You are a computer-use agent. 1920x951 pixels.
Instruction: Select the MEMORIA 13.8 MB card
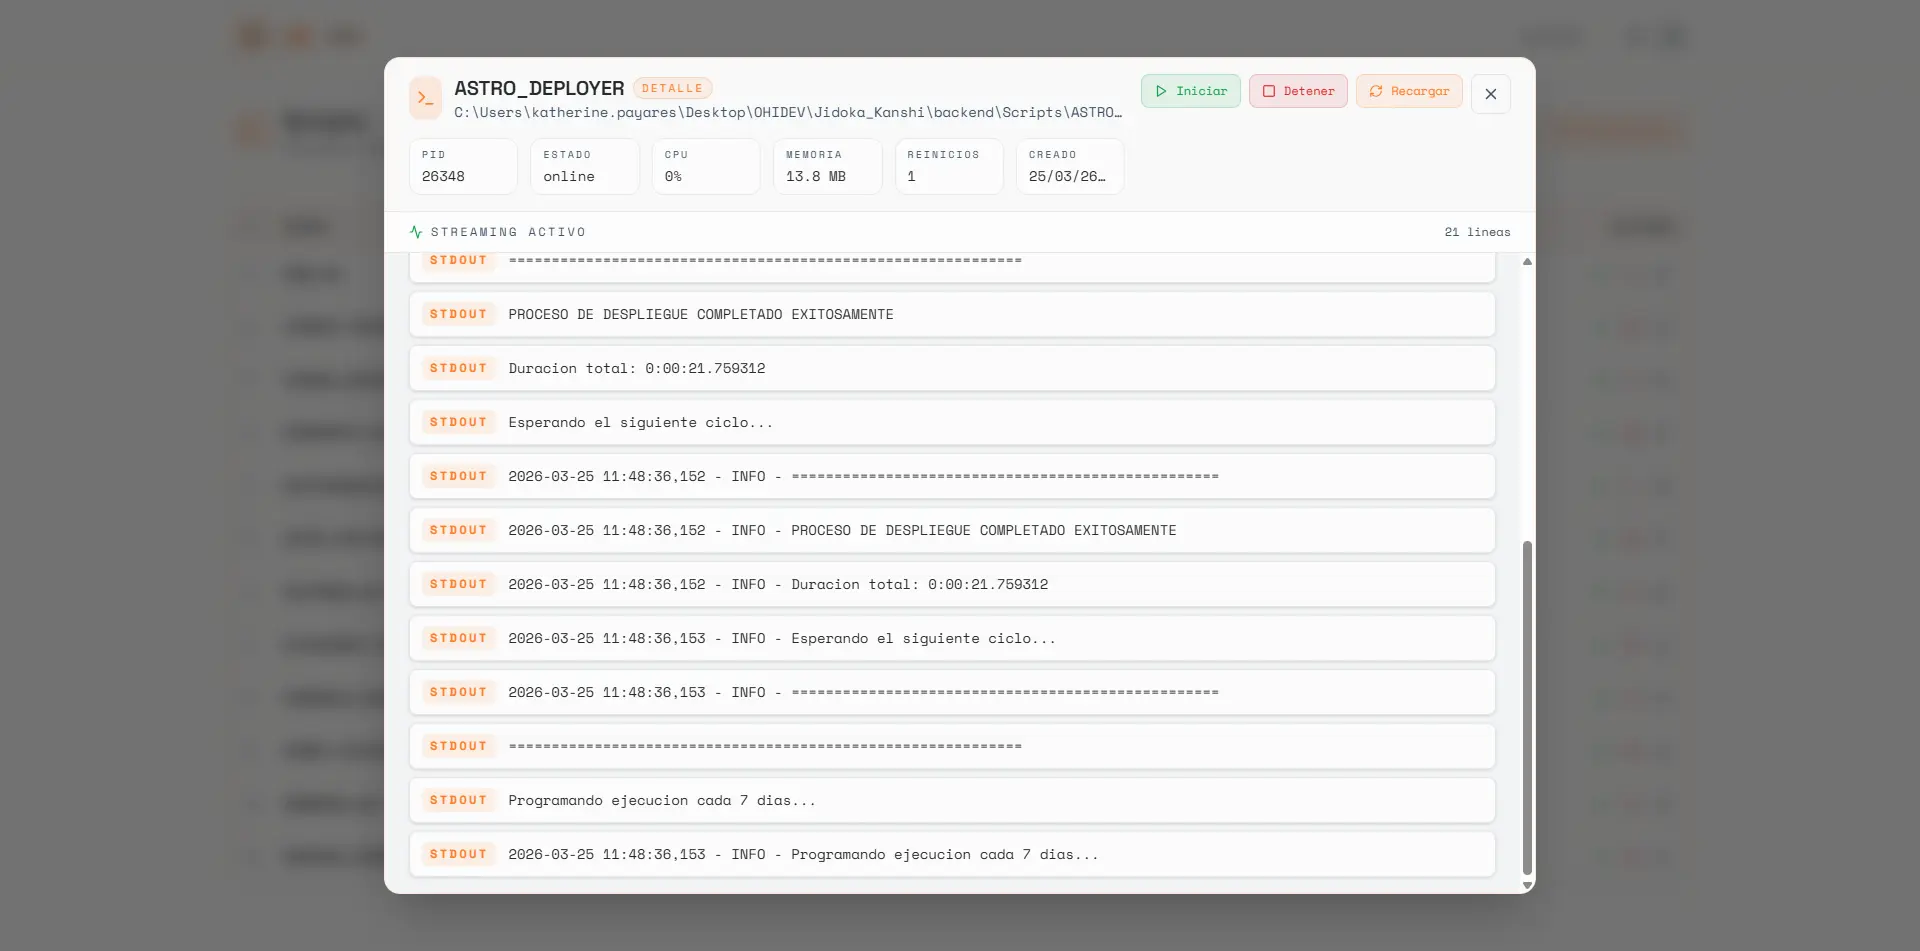(828, 166)
